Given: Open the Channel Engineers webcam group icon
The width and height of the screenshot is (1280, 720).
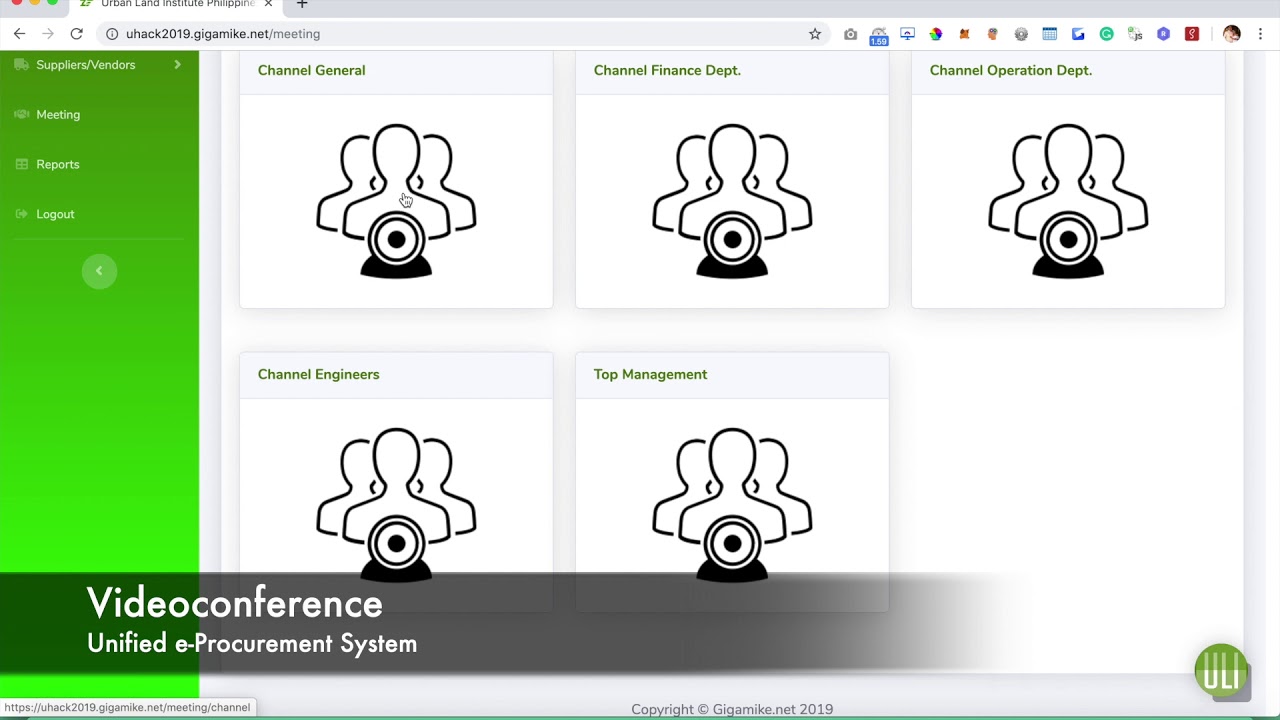Looking at the screenshot, I should coord(396,503).
